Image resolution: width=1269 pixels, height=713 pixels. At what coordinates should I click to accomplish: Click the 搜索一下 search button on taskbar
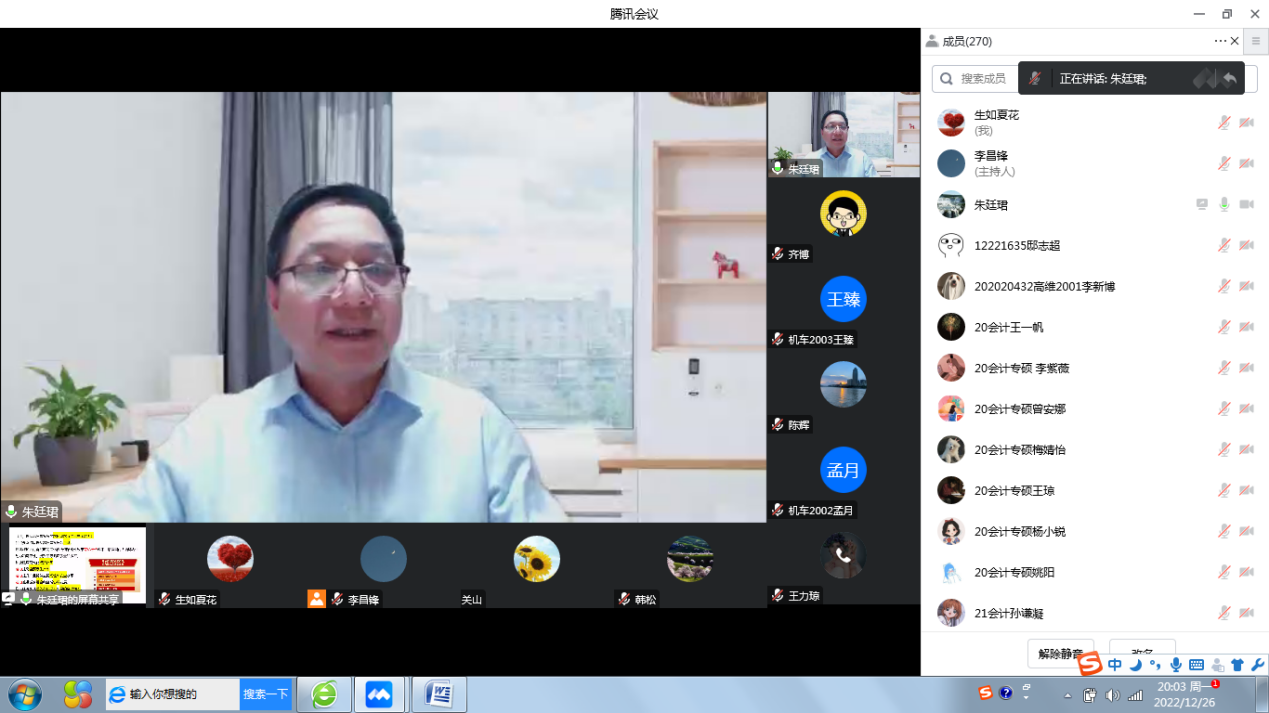(x=265, y=694)
